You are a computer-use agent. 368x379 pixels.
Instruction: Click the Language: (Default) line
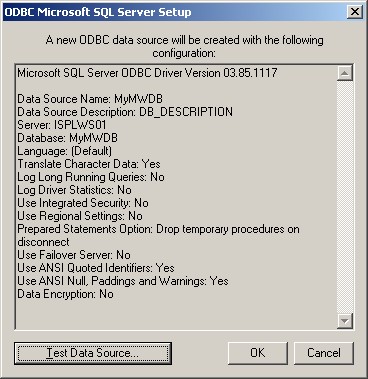tap(65, 151)
